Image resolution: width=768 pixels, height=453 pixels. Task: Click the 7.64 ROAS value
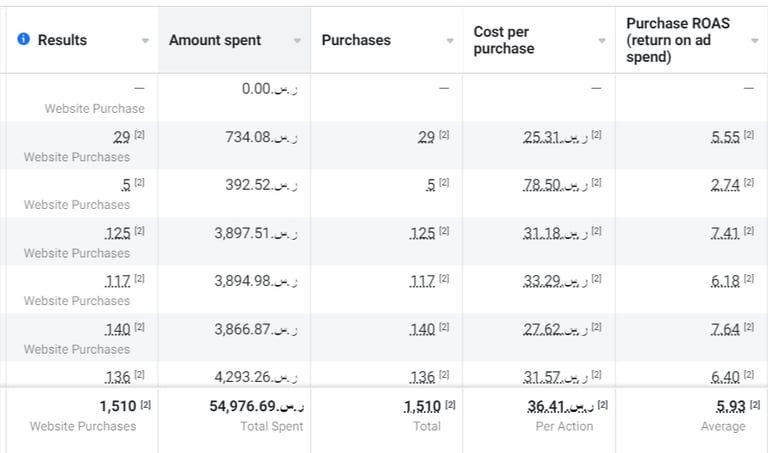(725, 329)
